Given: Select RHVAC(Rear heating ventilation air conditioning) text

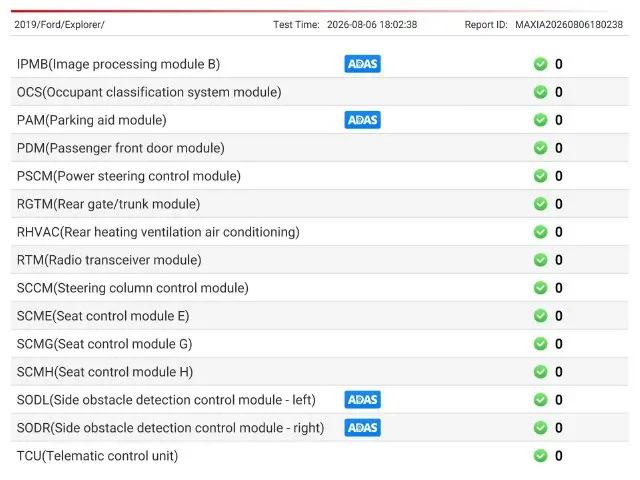Looking at the screenshot, I should [158, 232].
